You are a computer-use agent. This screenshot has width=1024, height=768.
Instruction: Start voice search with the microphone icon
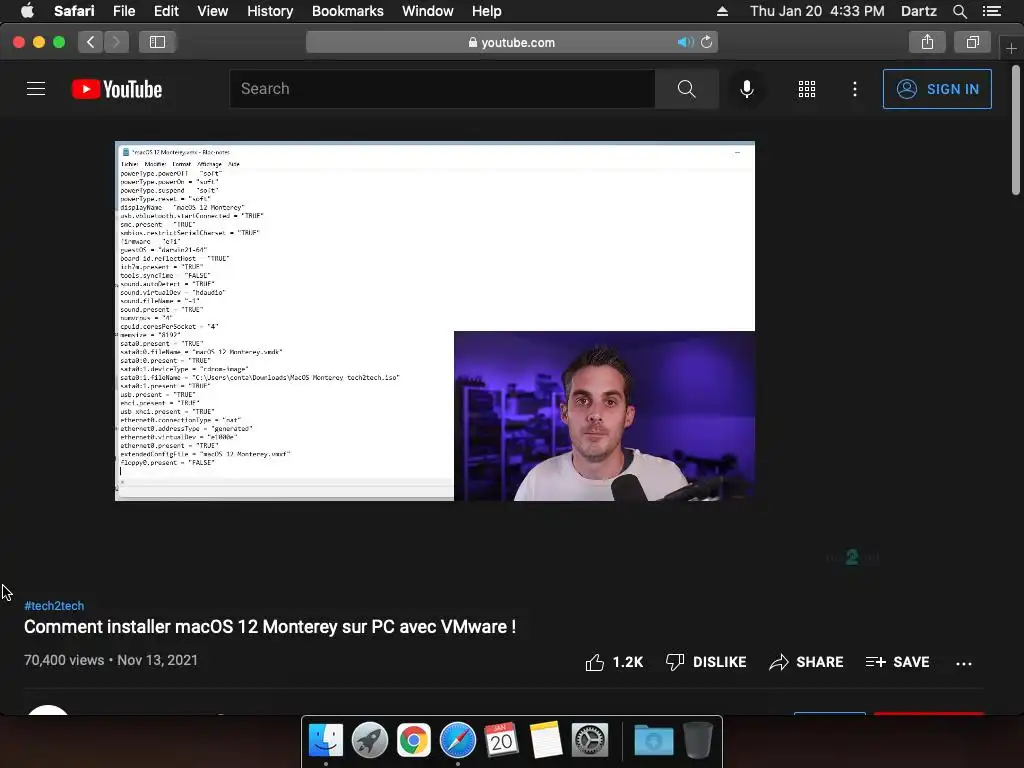(746, 89)
